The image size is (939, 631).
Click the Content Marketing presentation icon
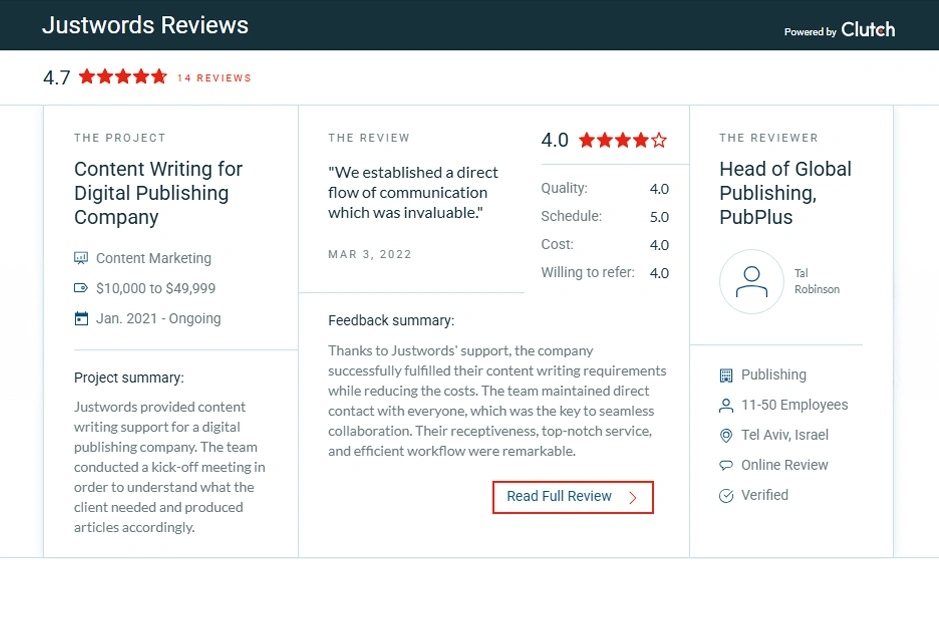[x=81, y=258]
